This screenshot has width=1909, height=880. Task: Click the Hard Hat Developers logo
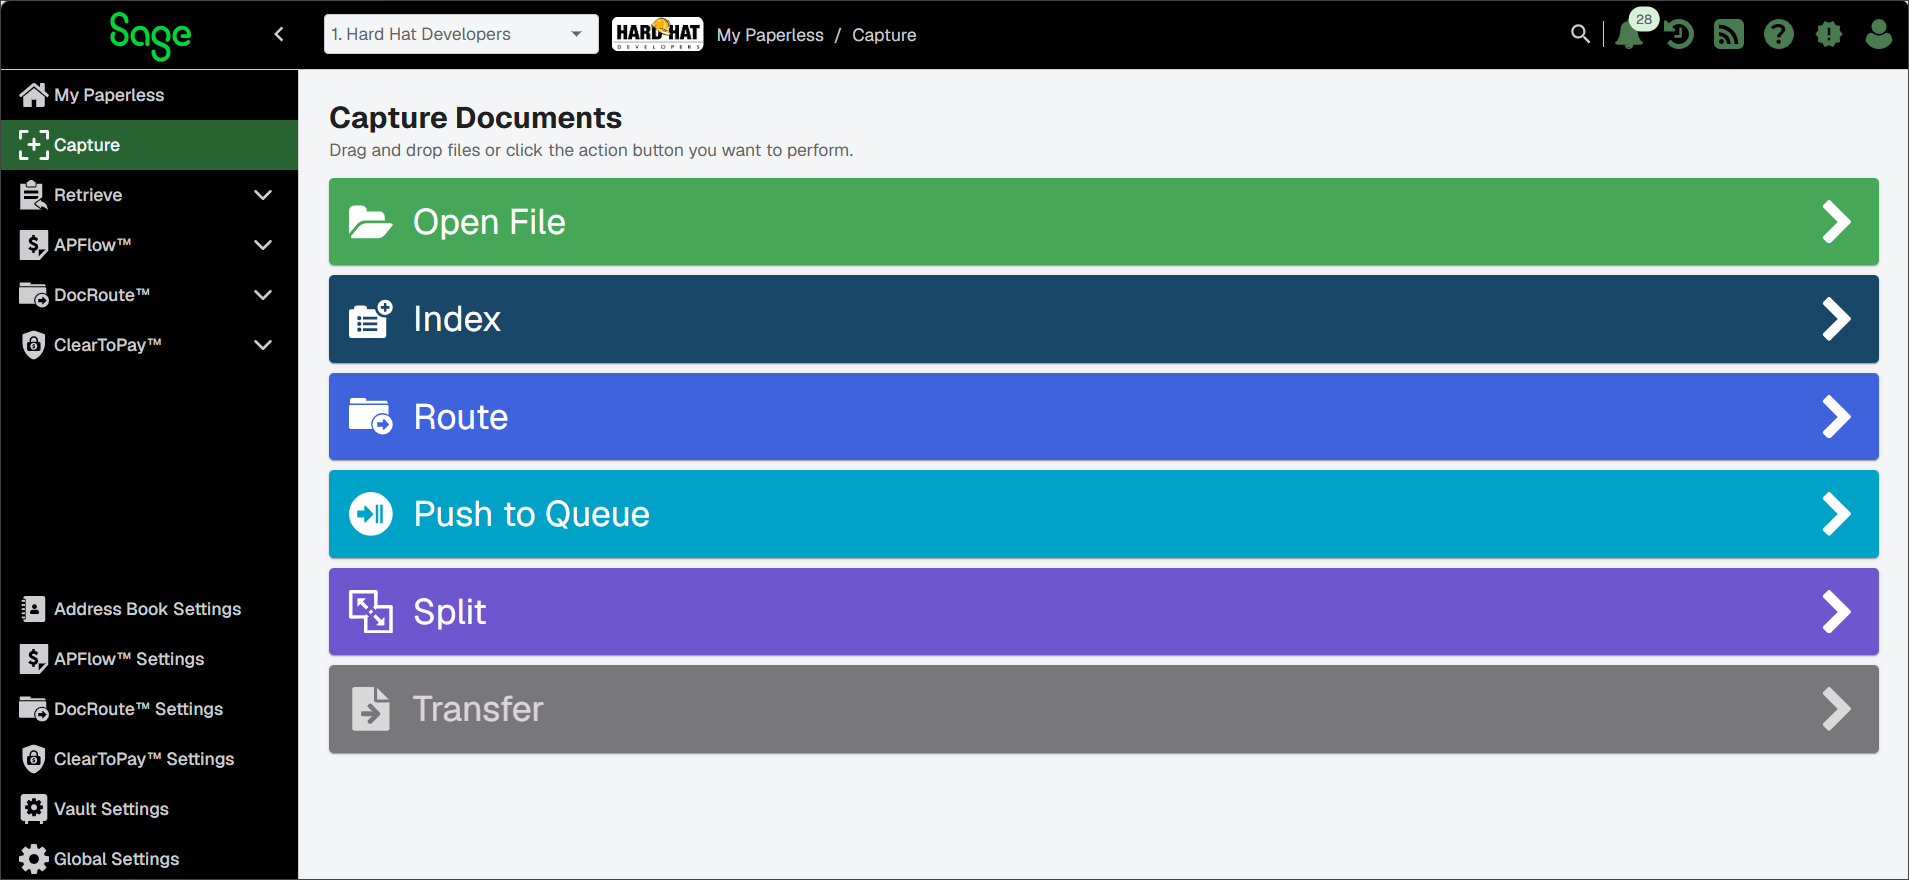click(x=658, y=34)
